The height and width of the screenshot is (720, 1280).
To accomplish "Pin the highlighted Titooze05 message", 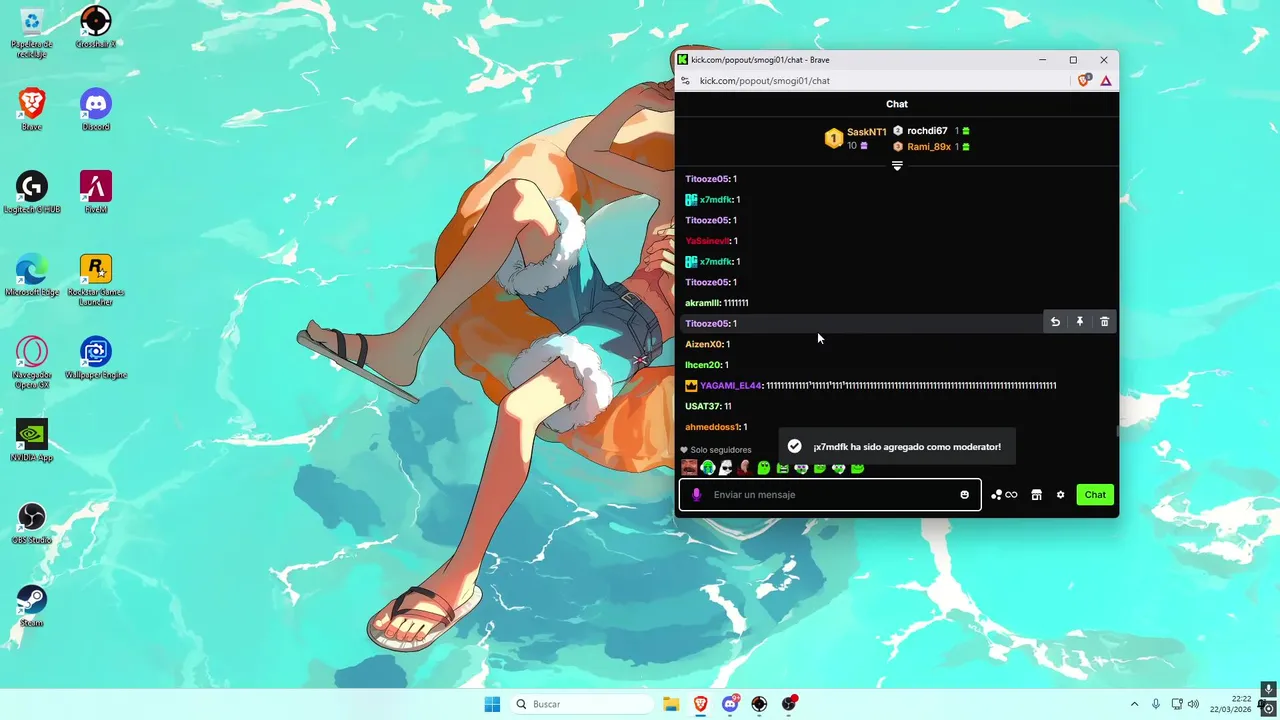I will (x=1080, y=322).
